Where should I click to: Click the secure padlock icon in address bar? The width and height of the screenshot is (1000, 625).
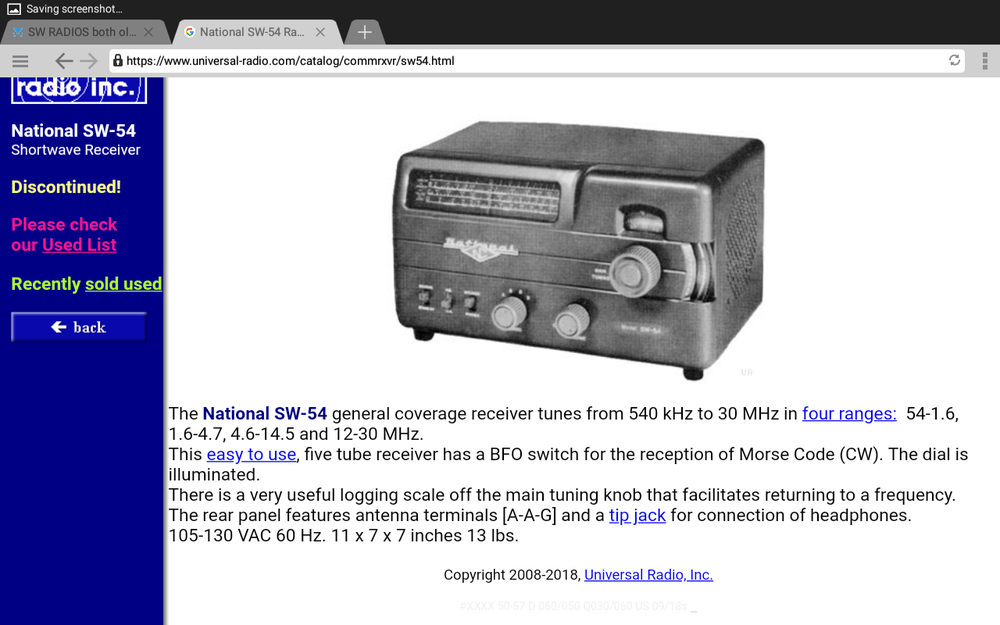point(118,61)
